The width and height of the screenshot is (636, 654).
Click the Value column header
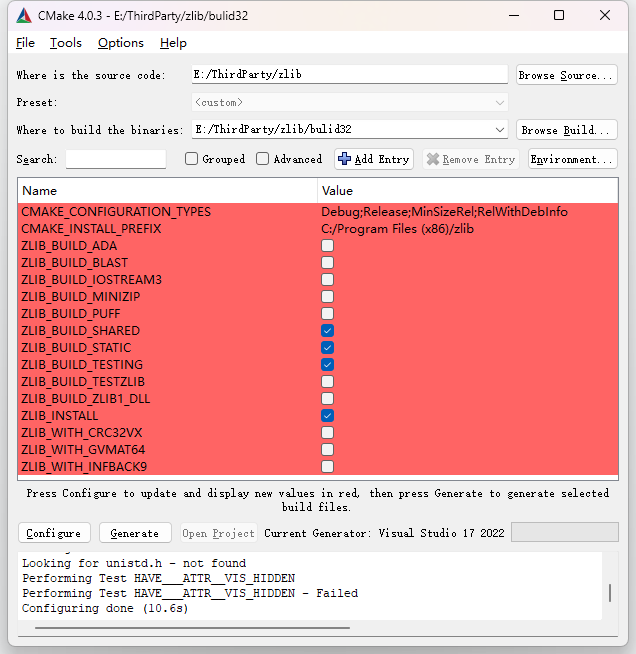(468, 191)
